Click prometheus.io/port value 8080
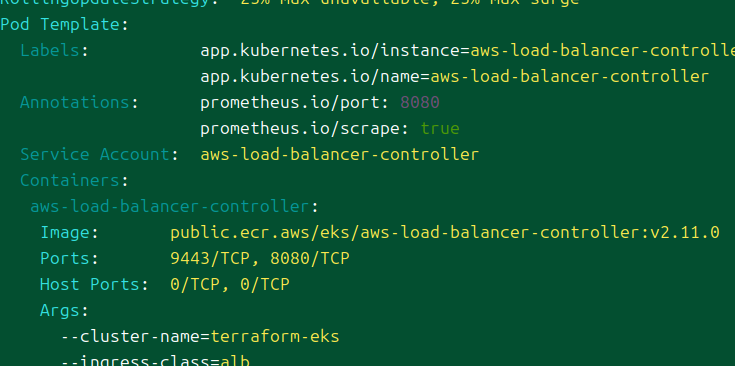The width and height of the screenshot is (735, 366). (420, 102)
